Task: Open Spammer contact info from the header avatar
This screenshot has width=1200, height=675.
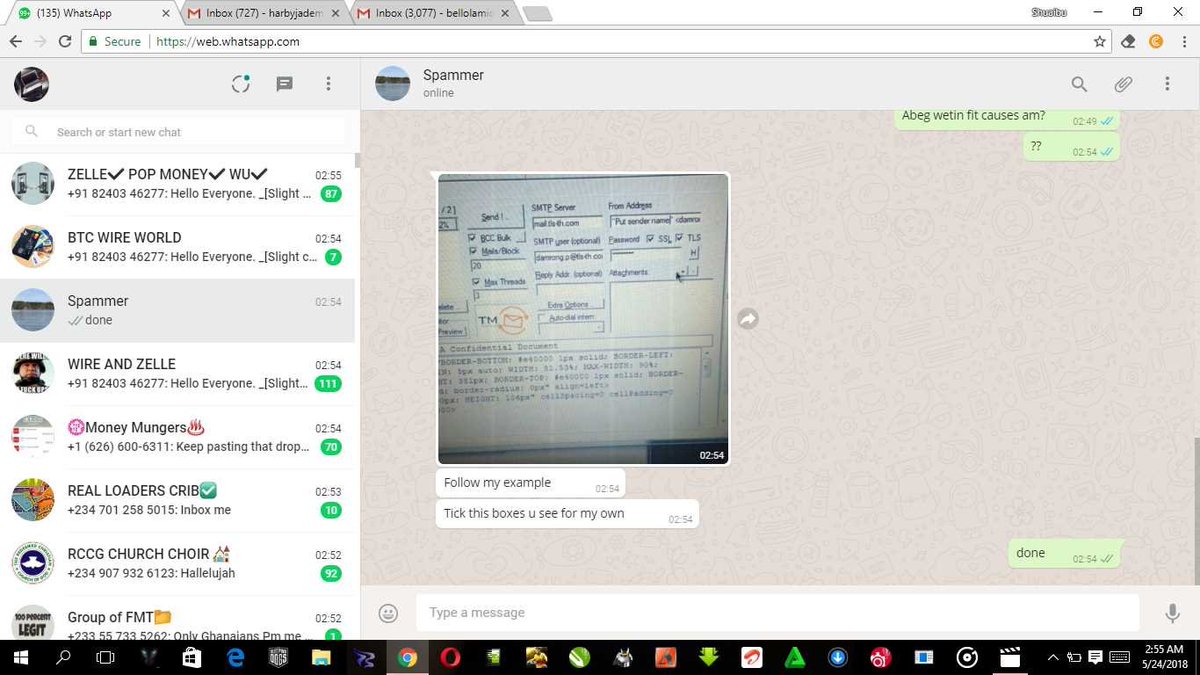Action: point(393,84)
